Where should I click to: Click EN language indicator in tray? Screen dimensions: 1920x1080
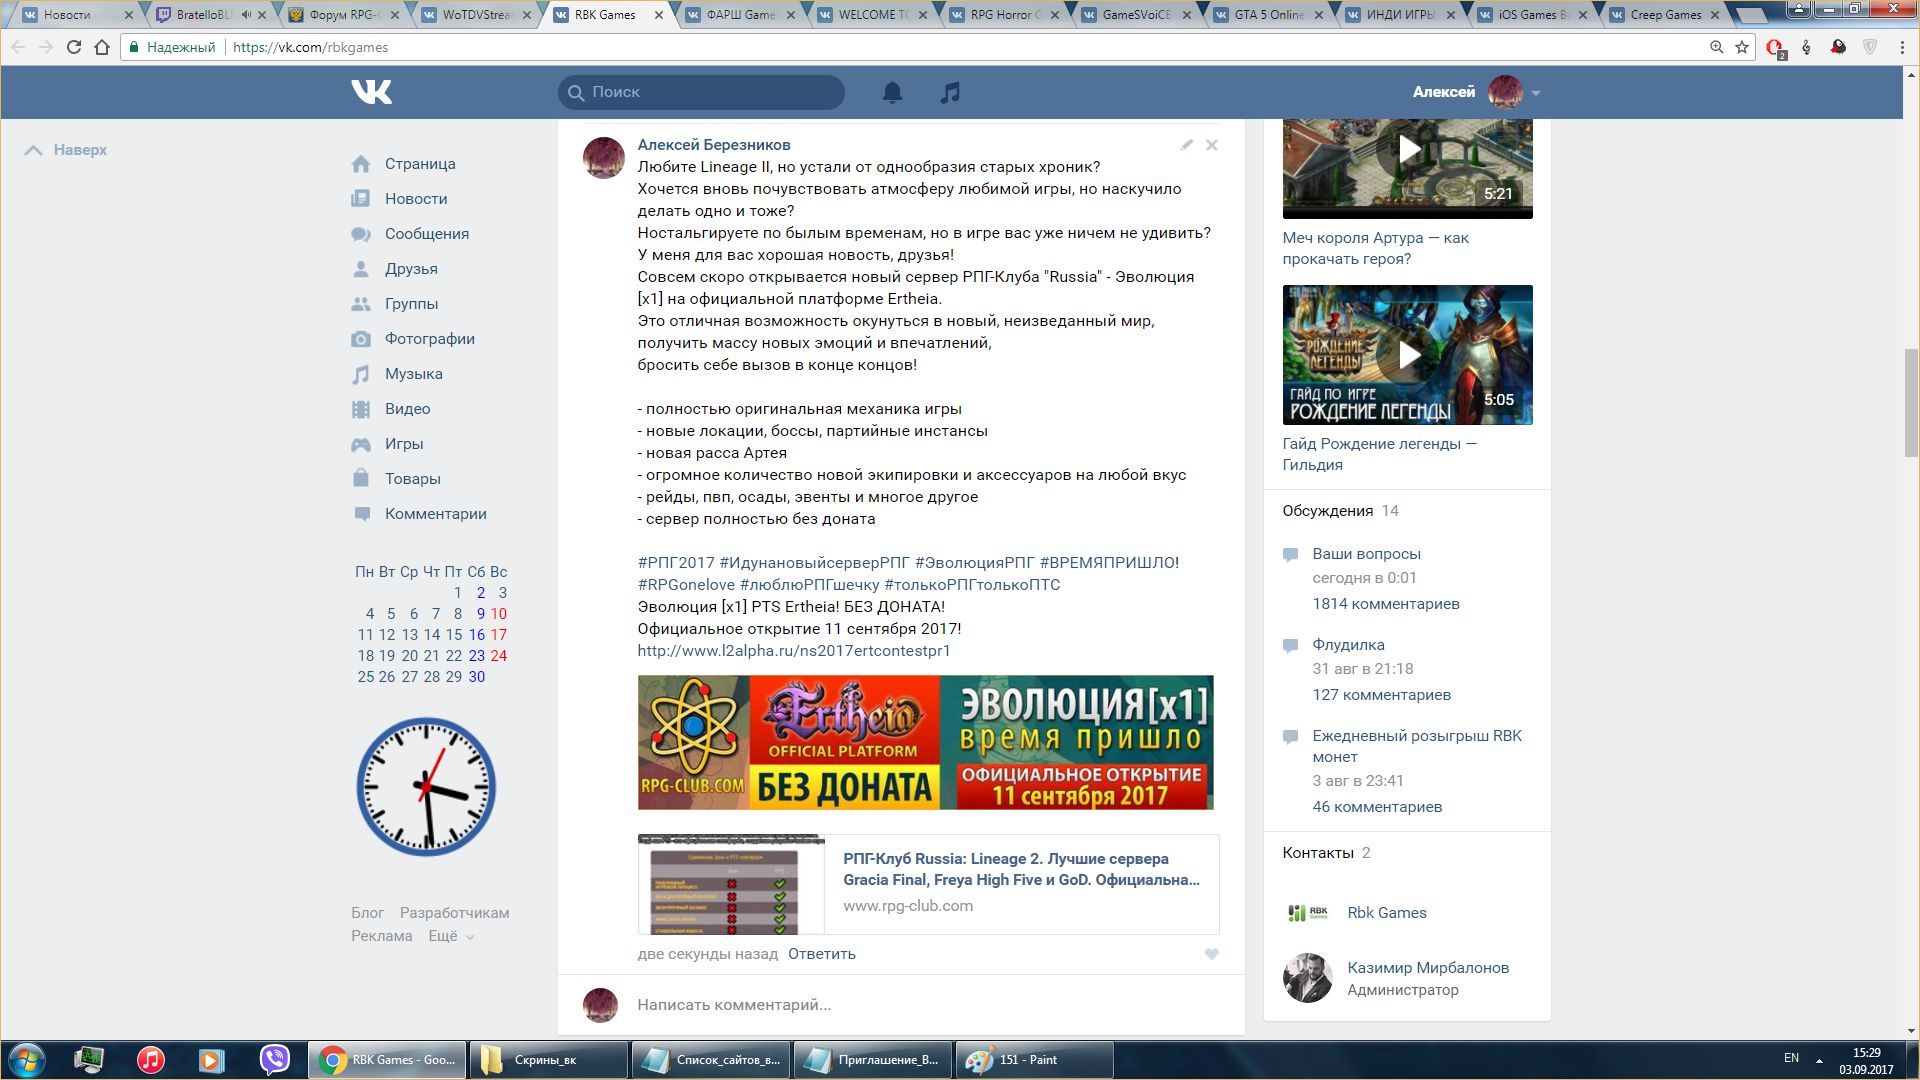[1791, 1058]
